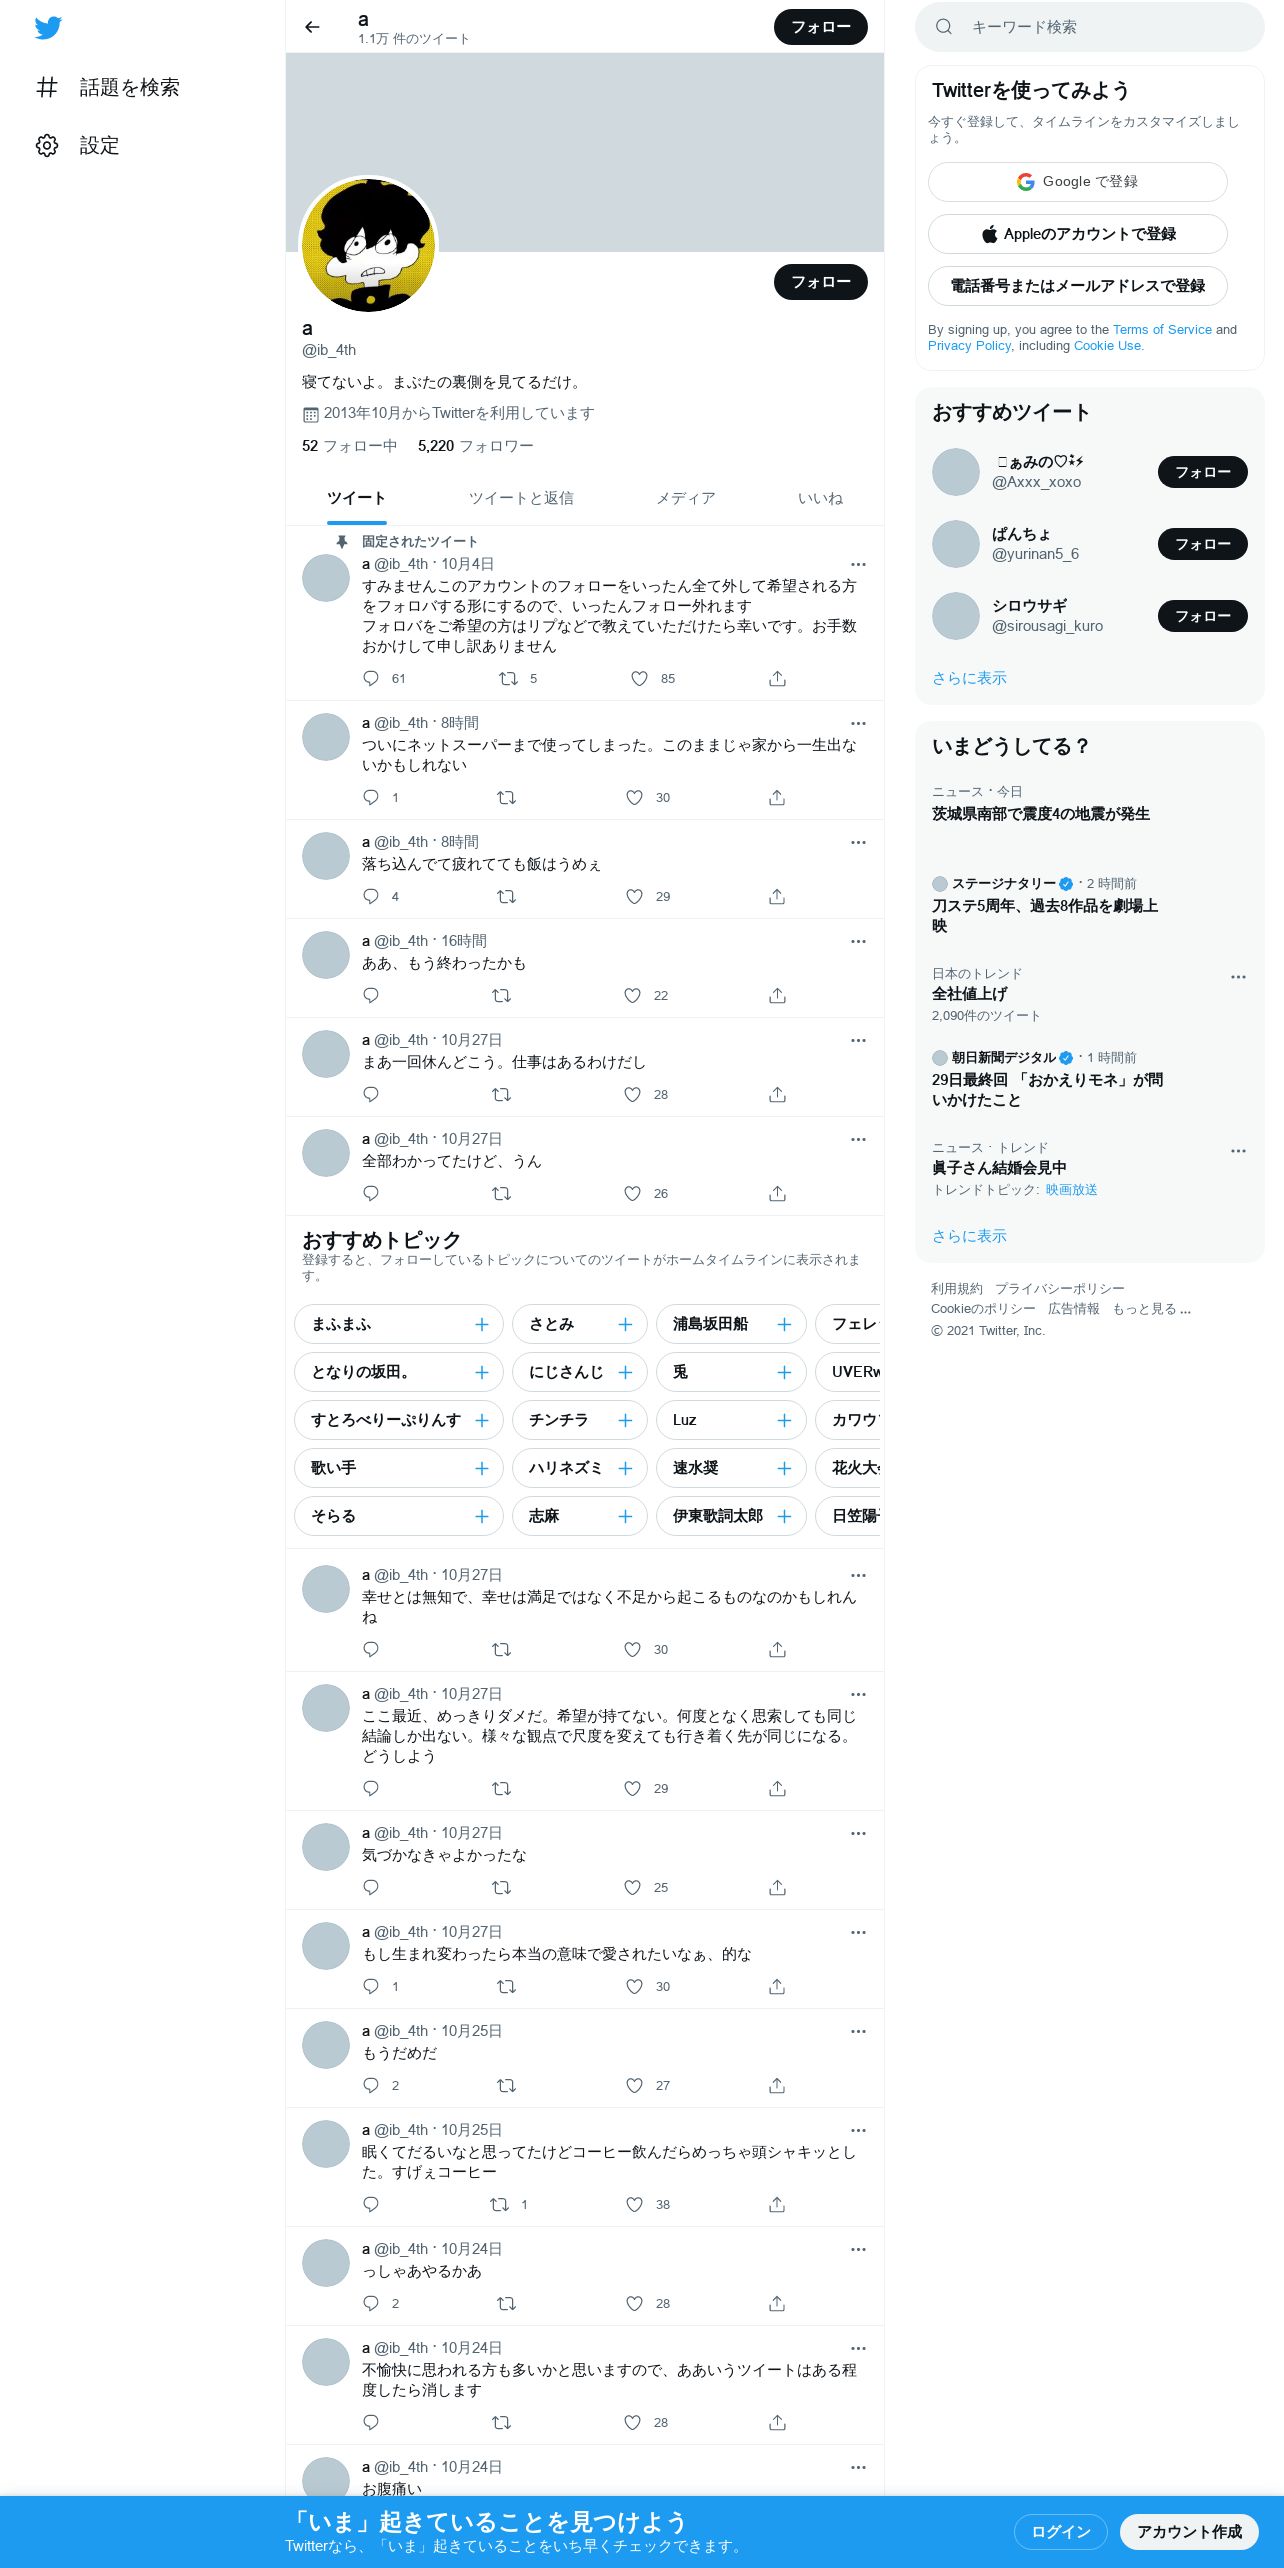Expand footer もっと見る menu
The height and width of the screenshot is (2568, 1284).
(1151, 1309)
